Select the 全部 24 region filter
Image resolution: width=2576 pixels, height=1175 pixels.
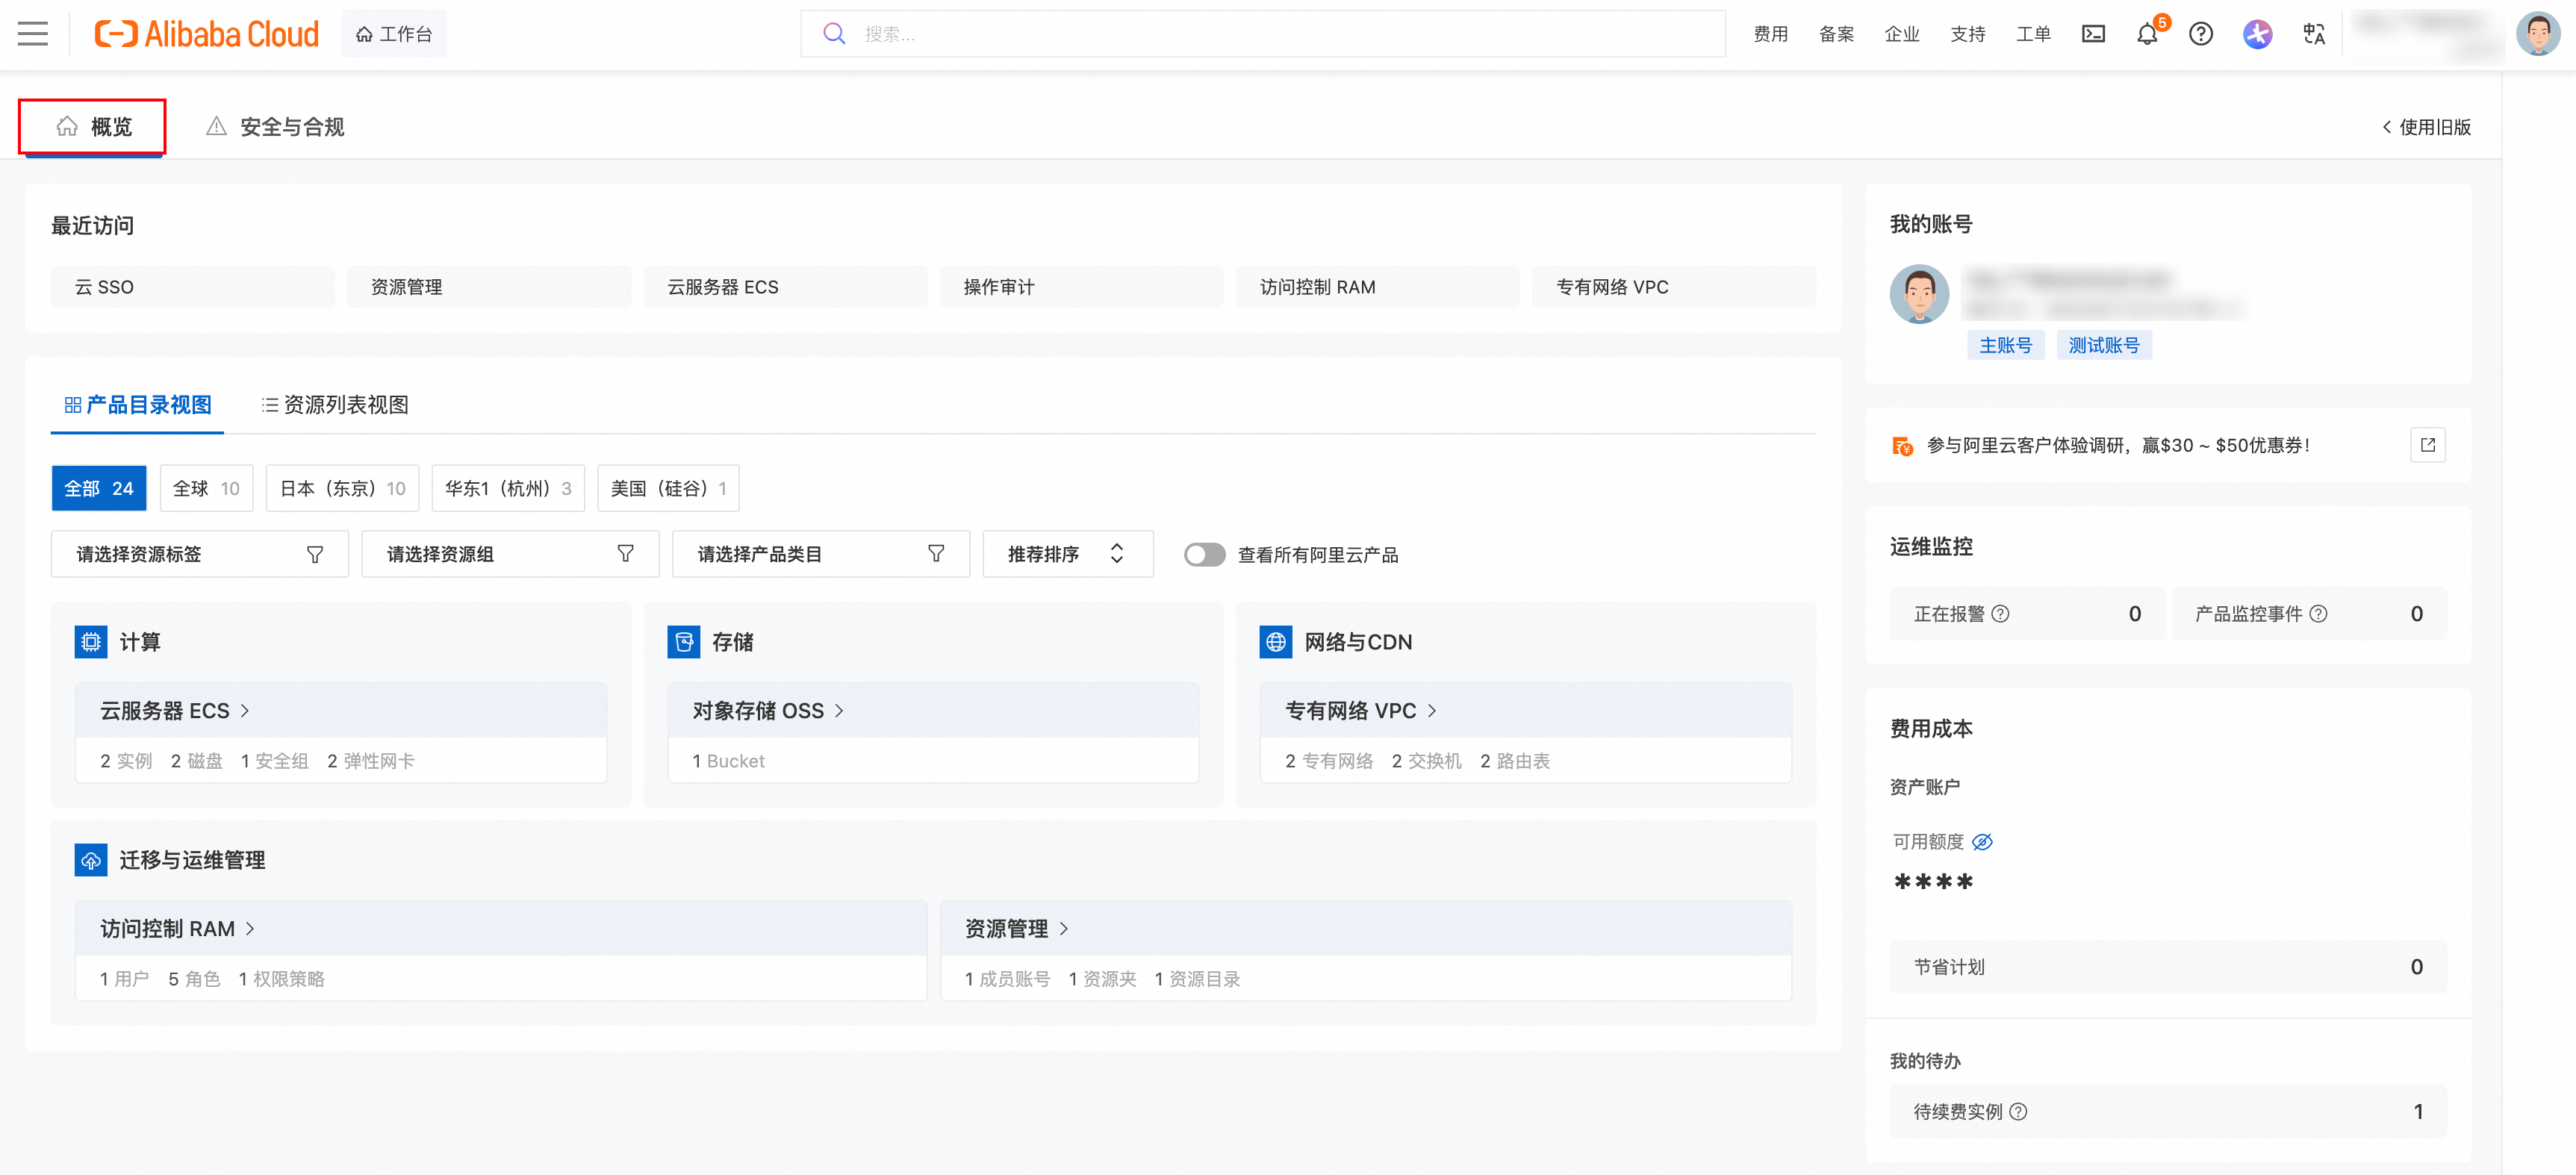(98, 488)
